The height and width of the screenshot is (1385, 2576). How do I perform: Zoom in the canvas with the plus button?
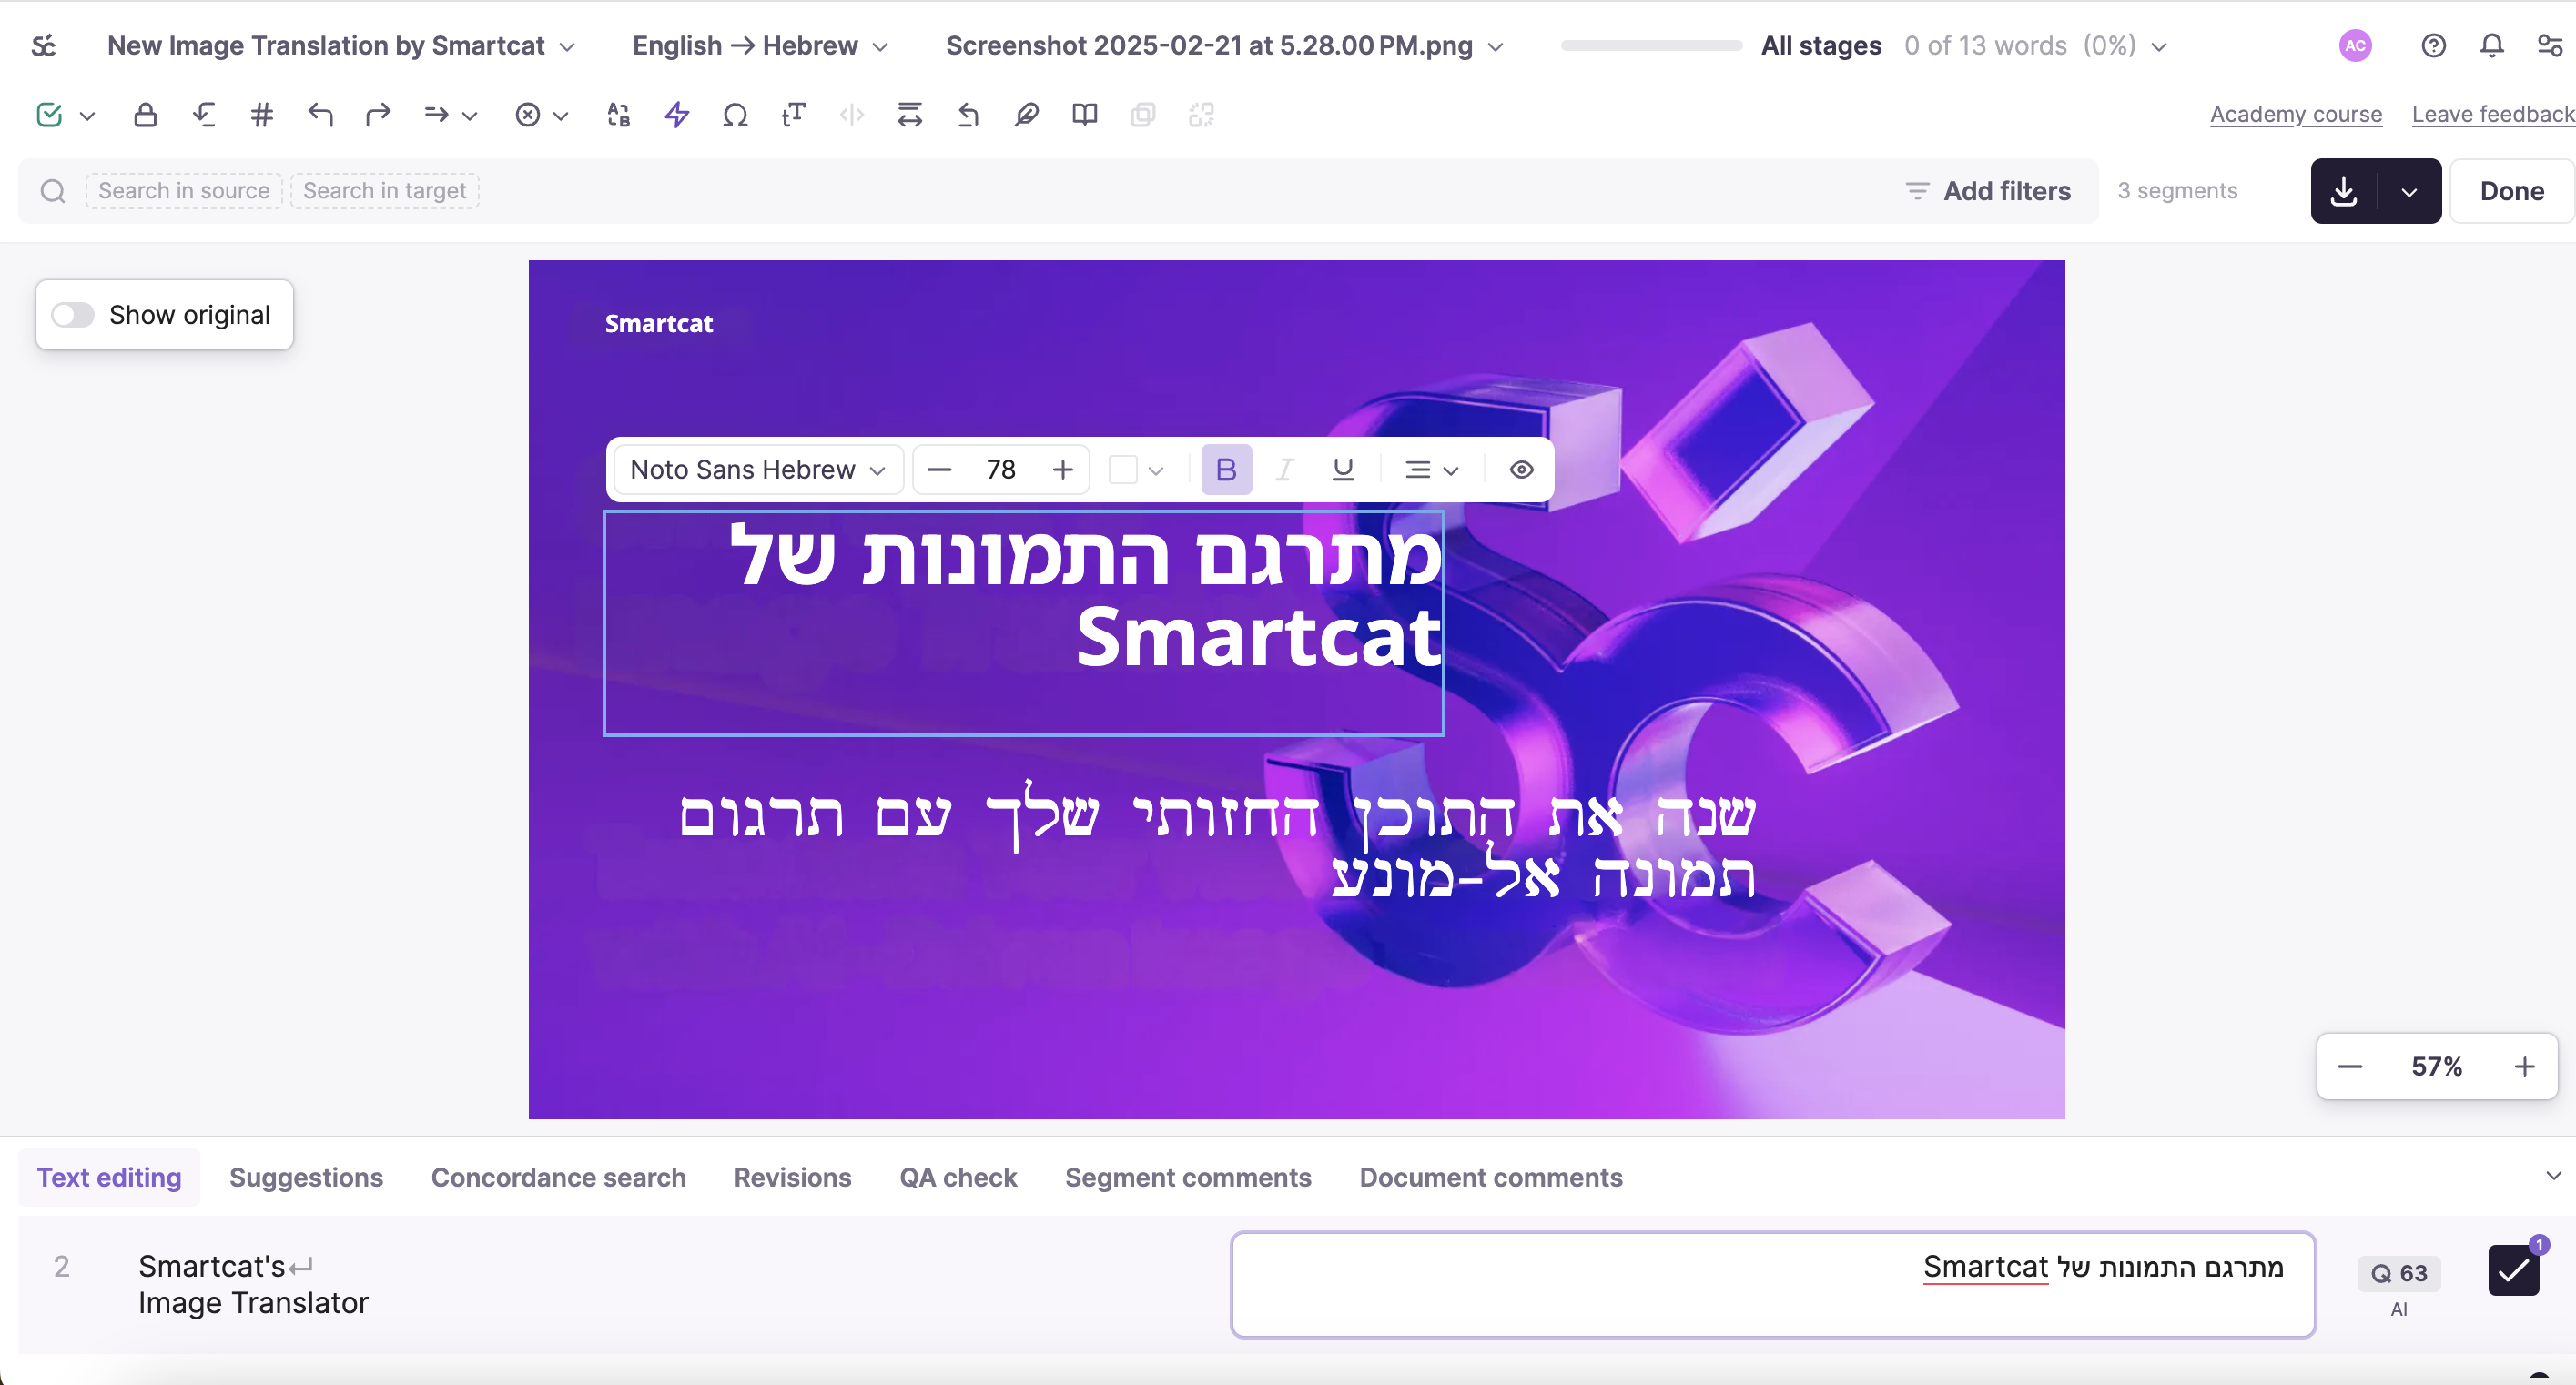[2525, 1067]
